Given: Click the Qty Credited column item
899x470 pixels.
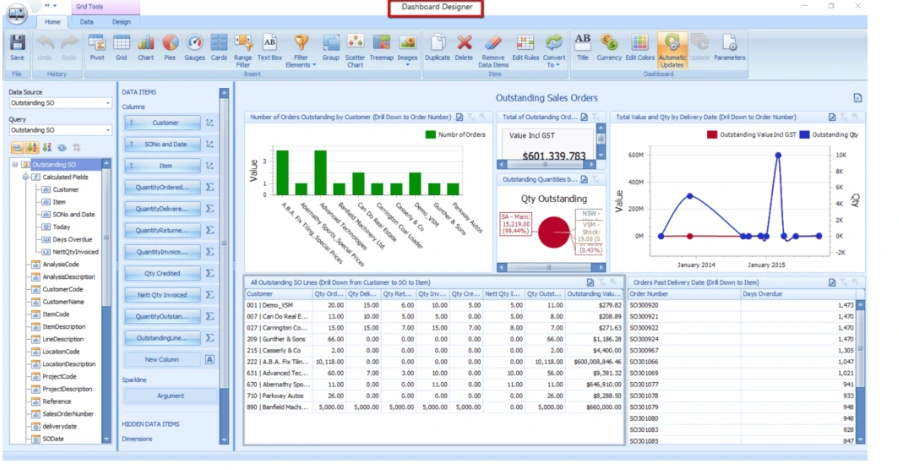Looking at the screenshot, I should [x=163, y=273].
